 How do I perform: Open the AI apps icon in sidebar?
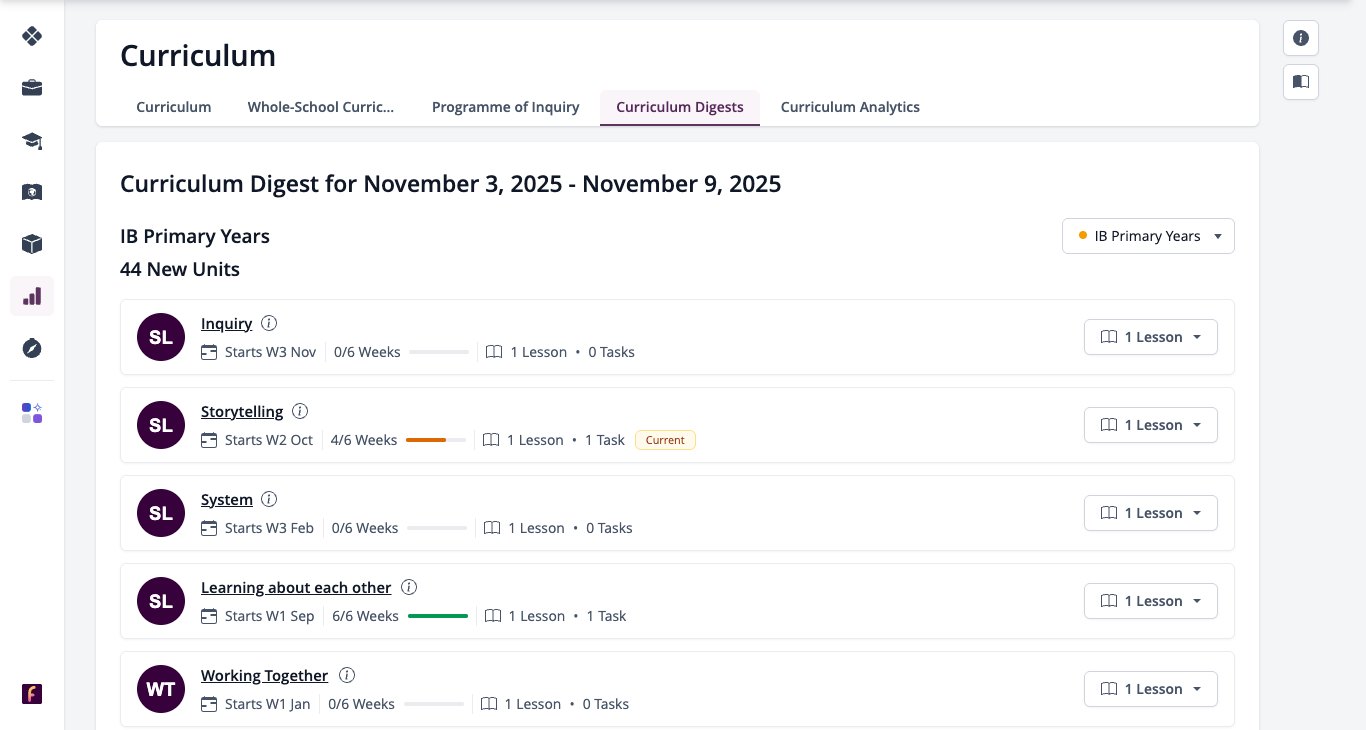32,413
